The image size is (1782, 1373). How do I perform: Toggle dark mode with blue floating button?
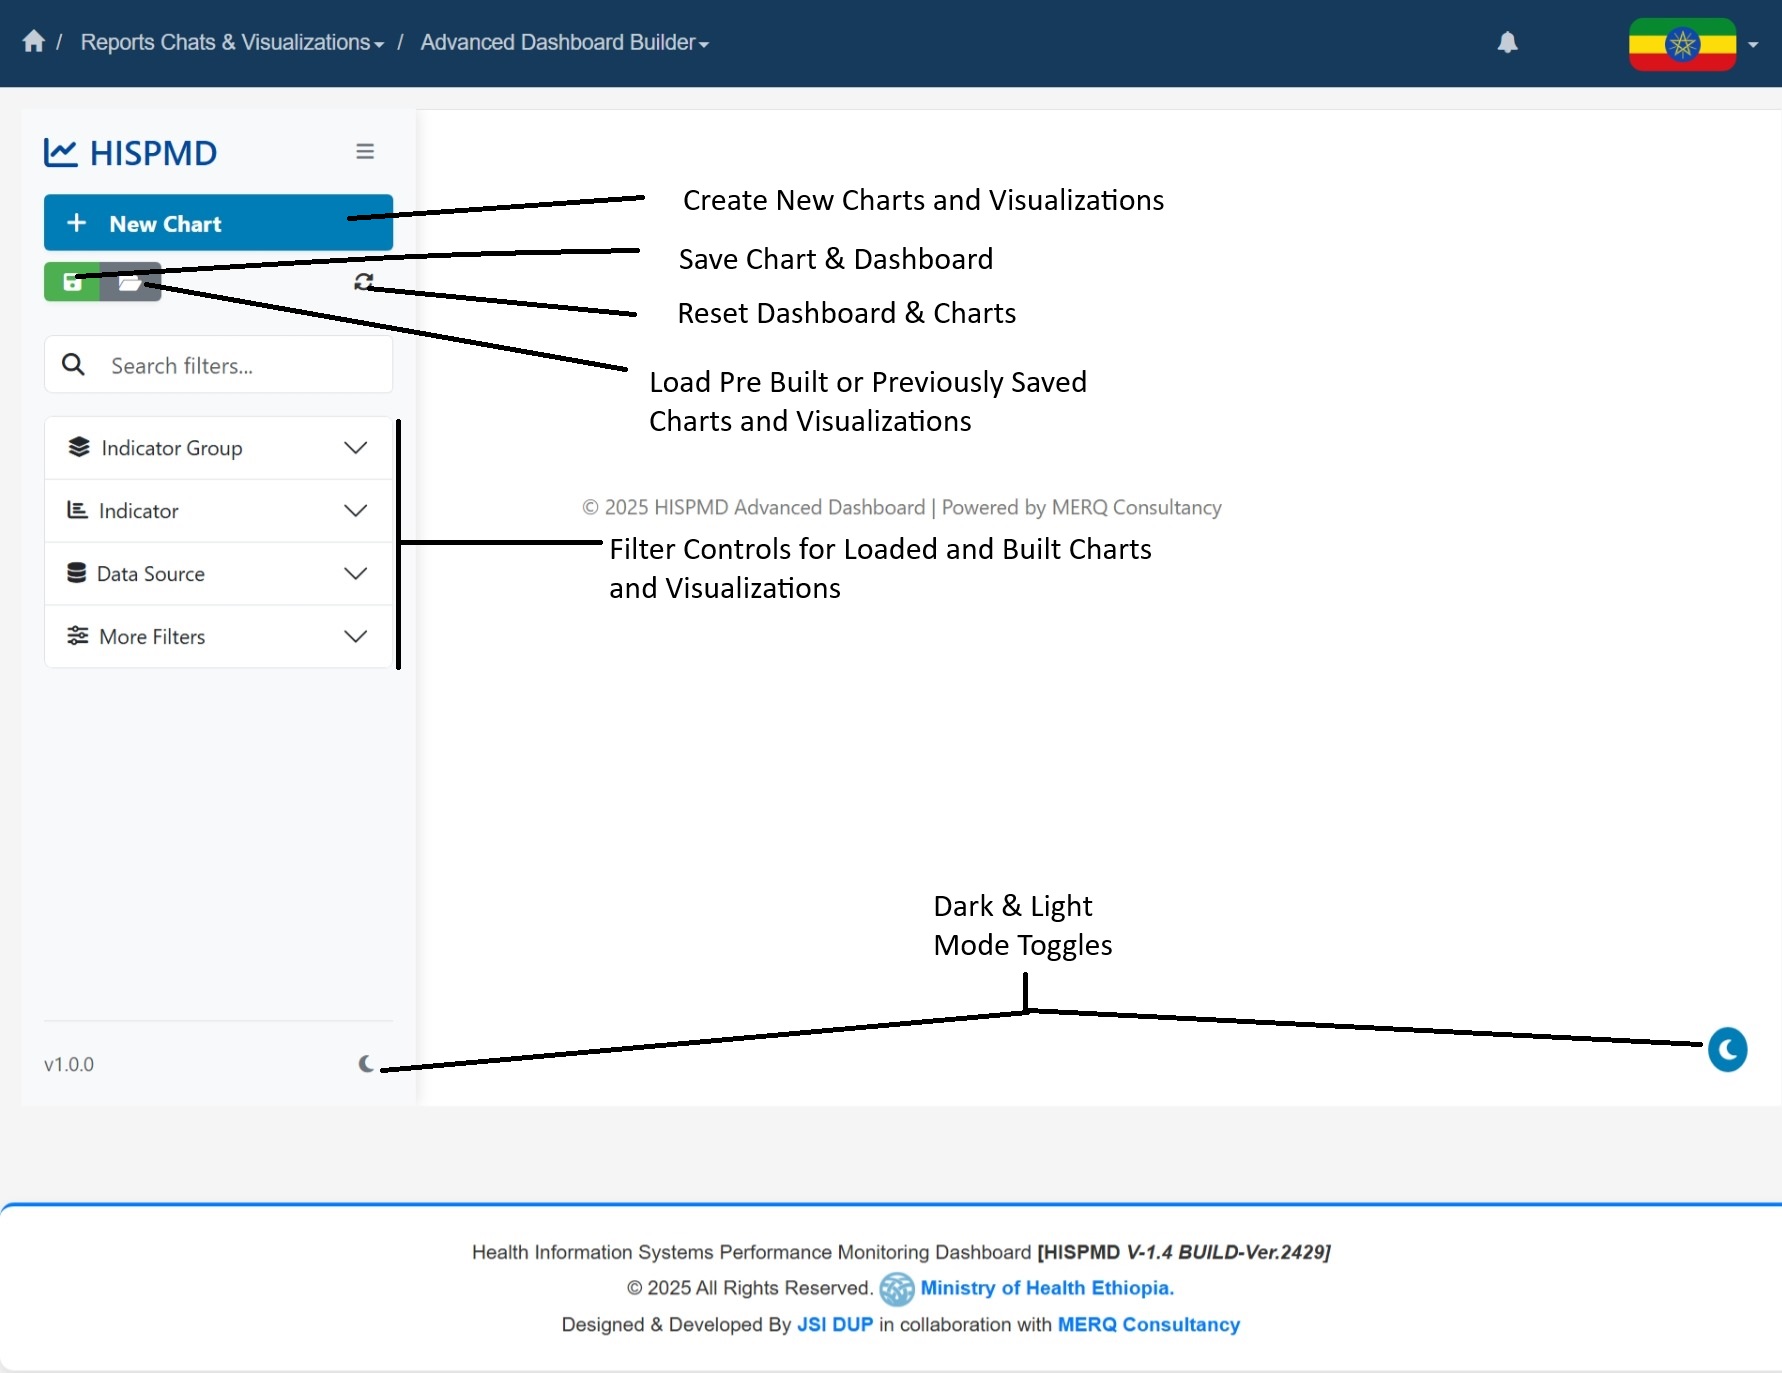point(1727,1050)
